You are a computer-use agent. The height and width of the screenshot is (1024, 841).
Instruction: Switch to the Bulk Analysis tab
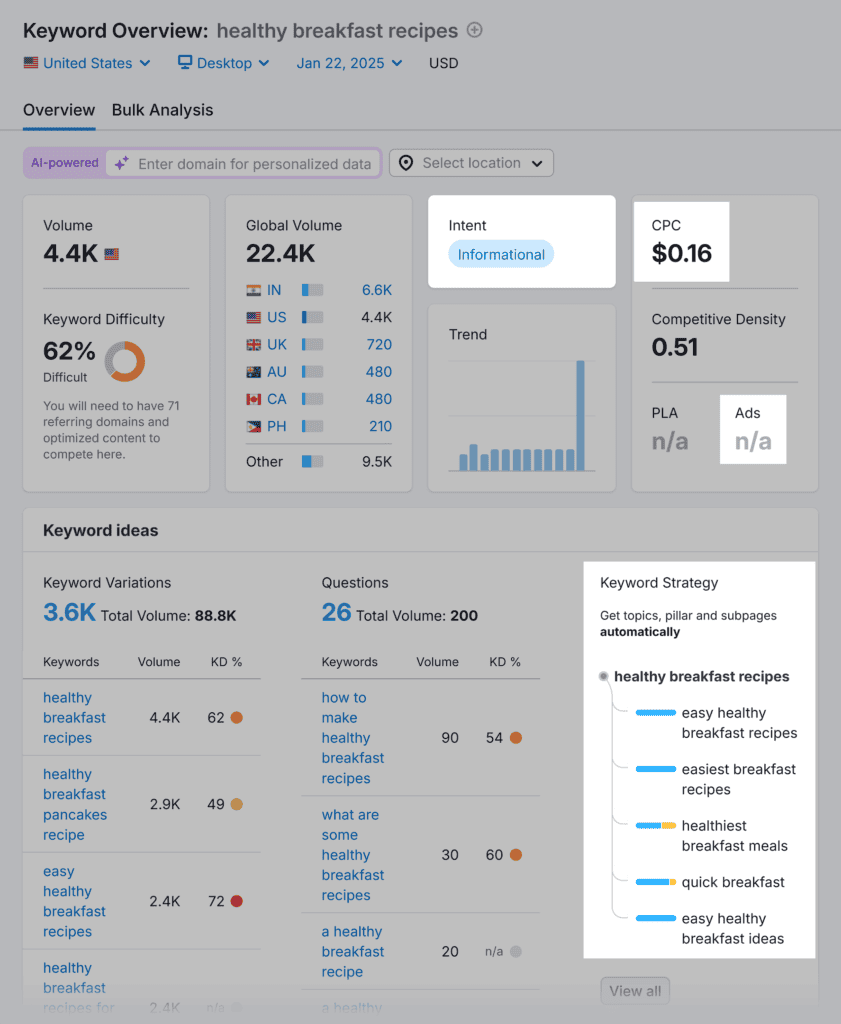click(162, 110)
